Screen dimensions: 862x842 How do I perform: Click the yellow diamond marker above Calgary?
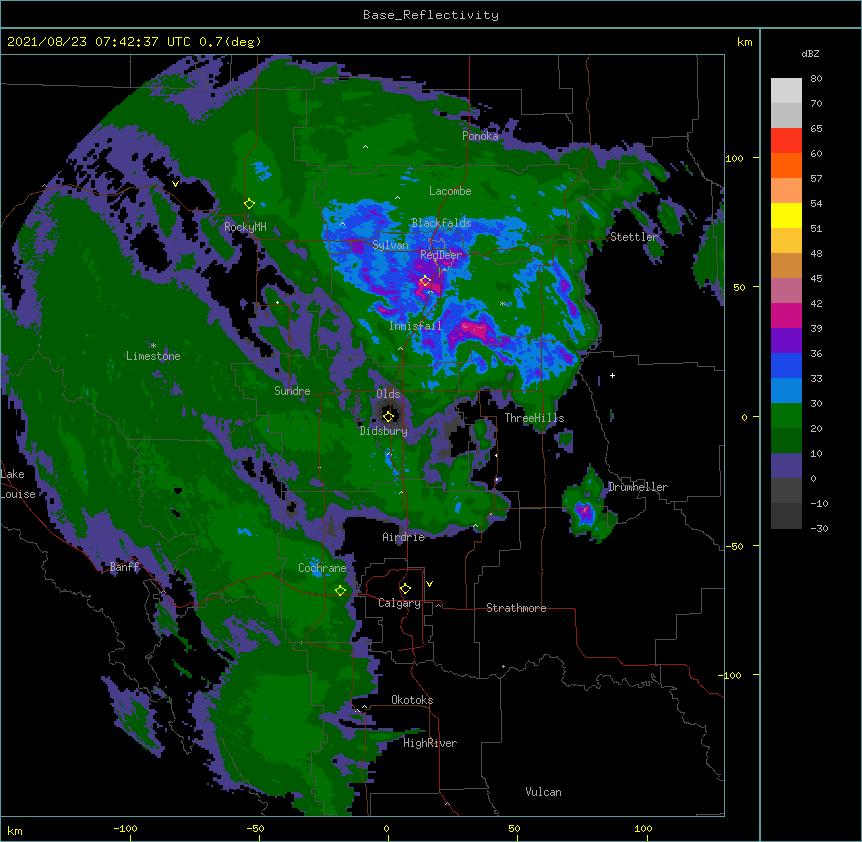pyautogui.click(x=405, y=589)
